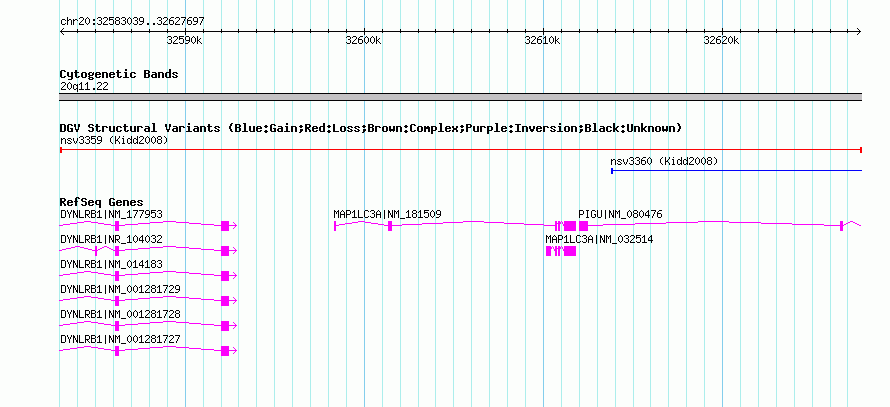Image resolution: width=890 pixels, height=407 pixels.
Task: Click the 32600k ruler tick label
Action: click(x=363, y=40)
